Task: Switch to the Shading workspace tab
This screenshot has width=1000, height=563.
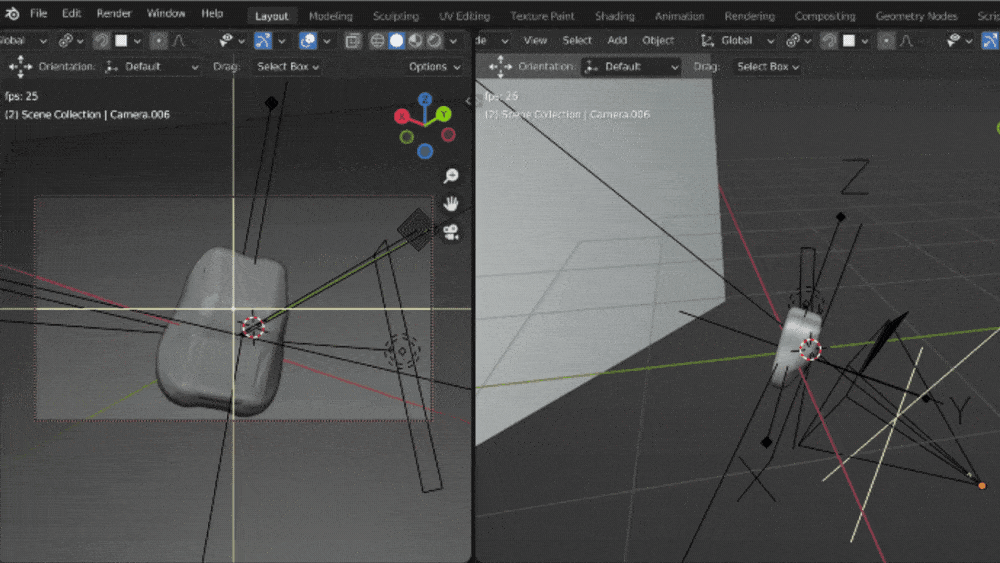Action: [x=615, y=16]
